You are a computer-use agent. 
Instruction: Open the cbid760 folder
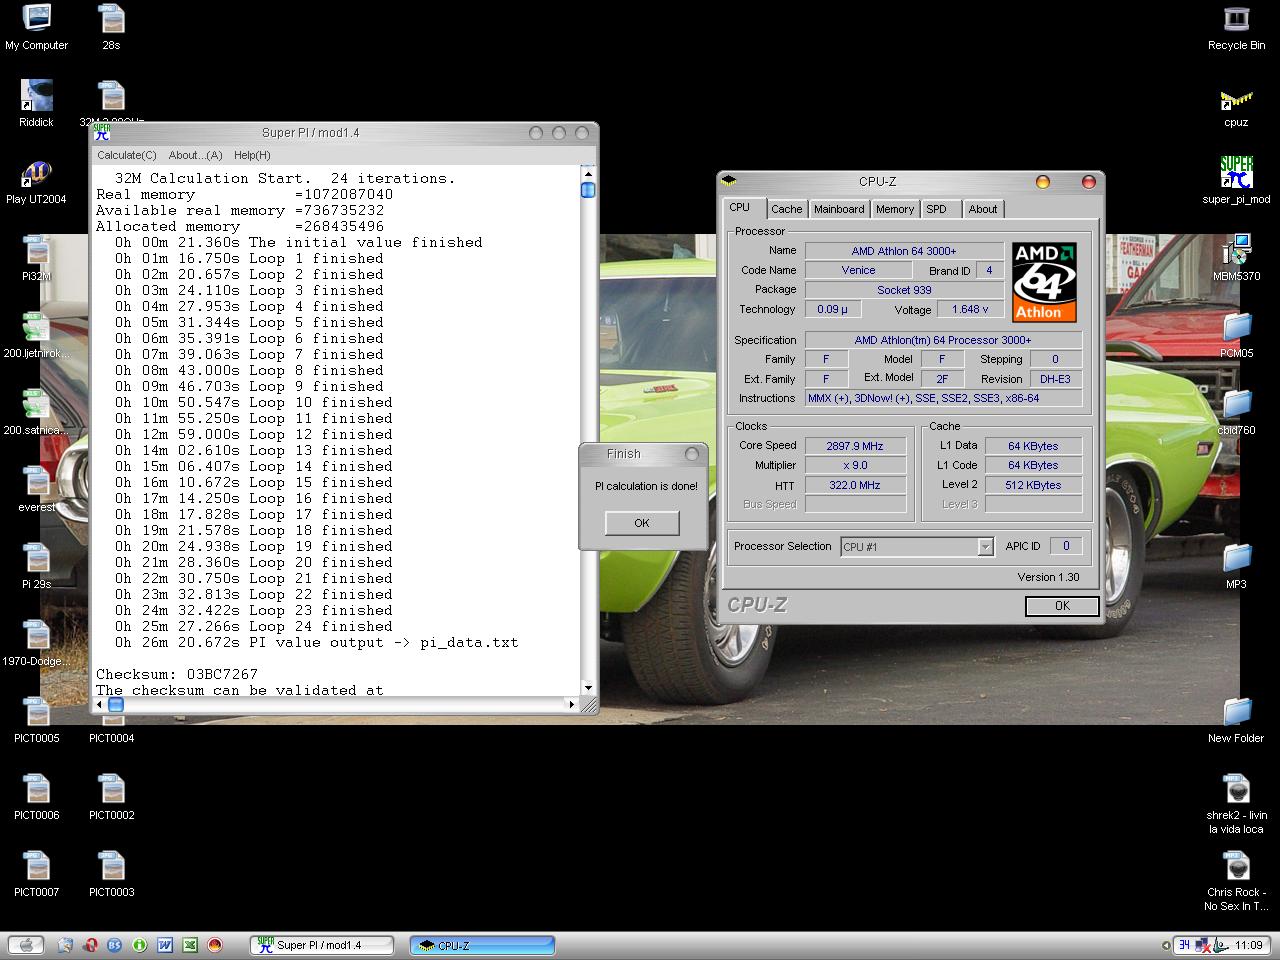[1236, 412]
